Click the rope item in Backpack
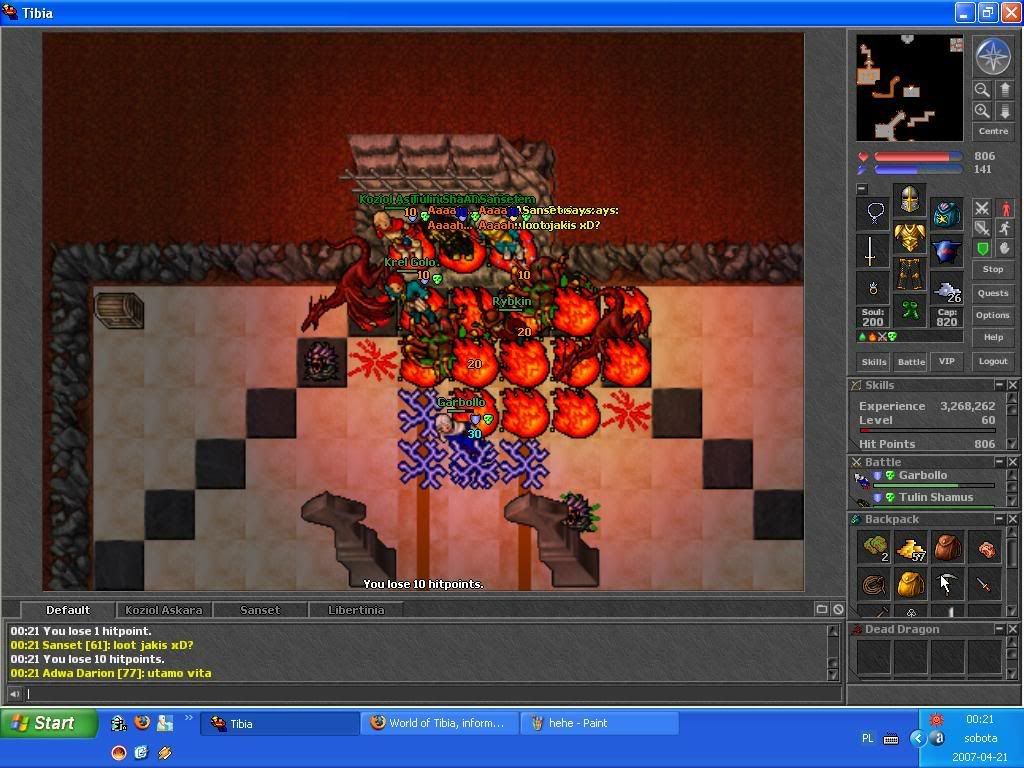Image resolution: width=1024 pixels, height=768 pixels. pyautogui.click(x=874, y=584)
